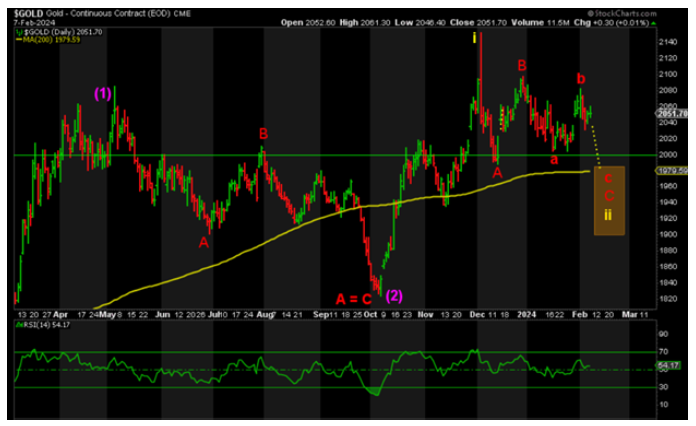Select the magenta (1) wave label
Viewport: 696px width, 426px height.
coord(104,93)
